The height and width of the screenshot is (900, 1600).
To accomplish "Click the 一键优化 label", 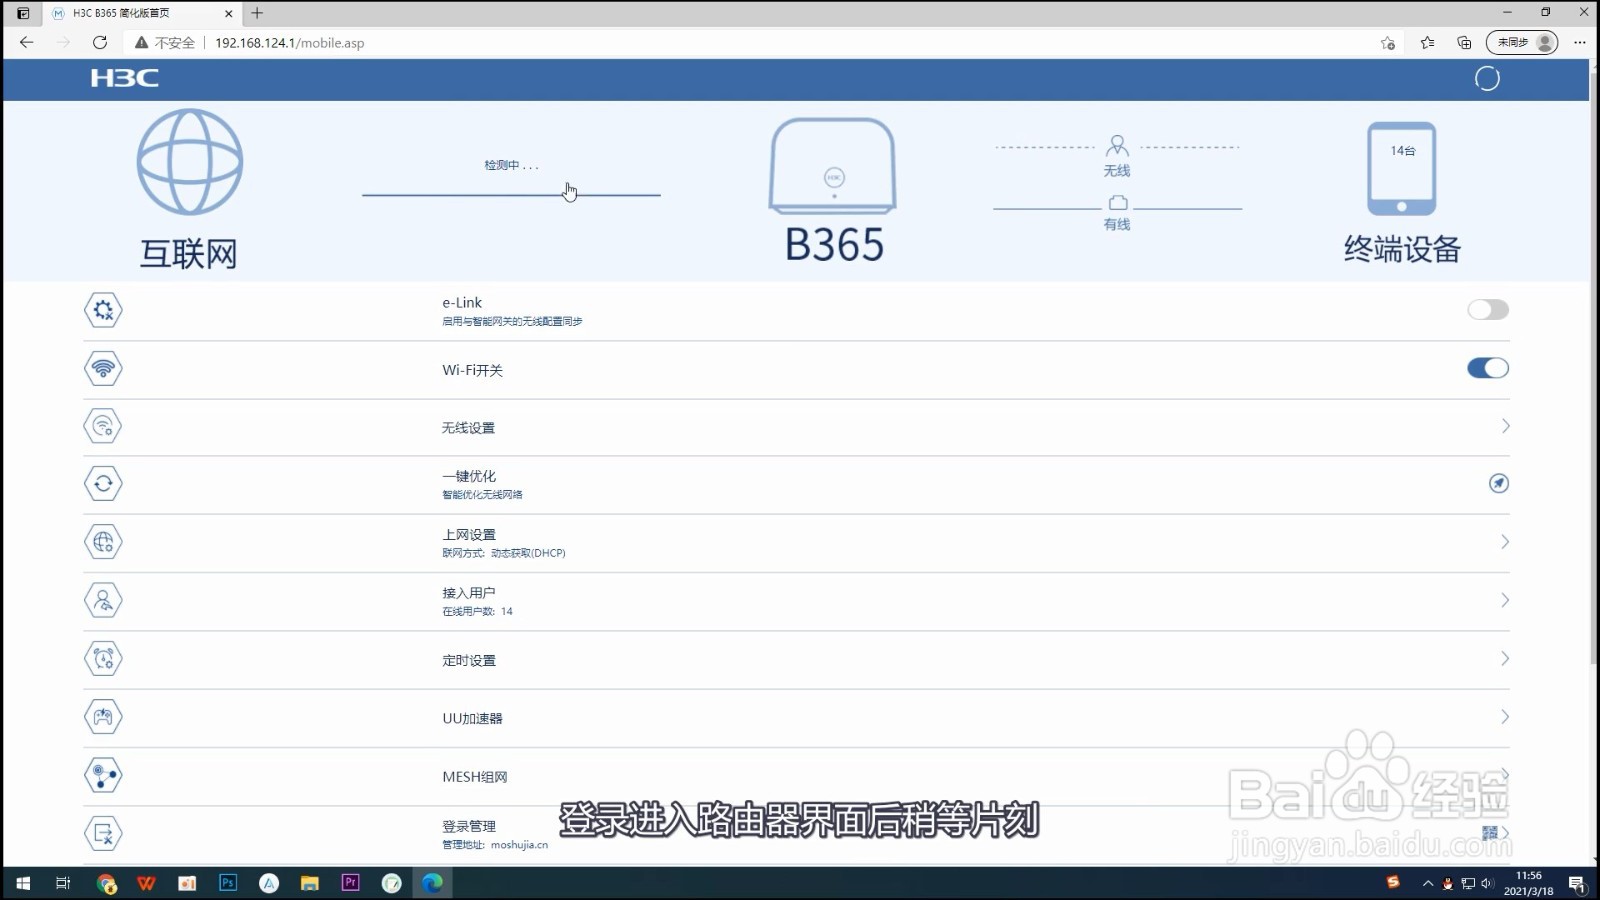I will (469, 477).
